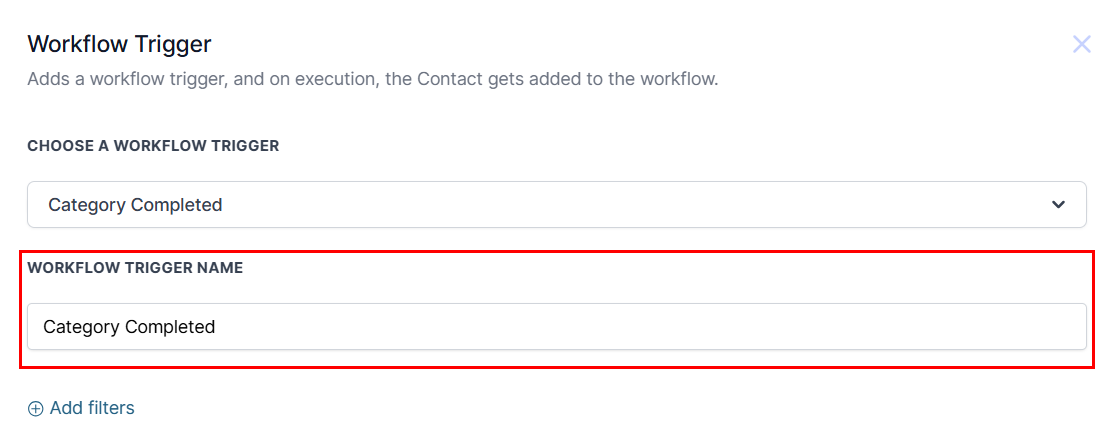The image size is (1117, 433).
Task: Click the plus-circle icon beside Add filters
Action: pyautogui.click(x=36, y=408)
